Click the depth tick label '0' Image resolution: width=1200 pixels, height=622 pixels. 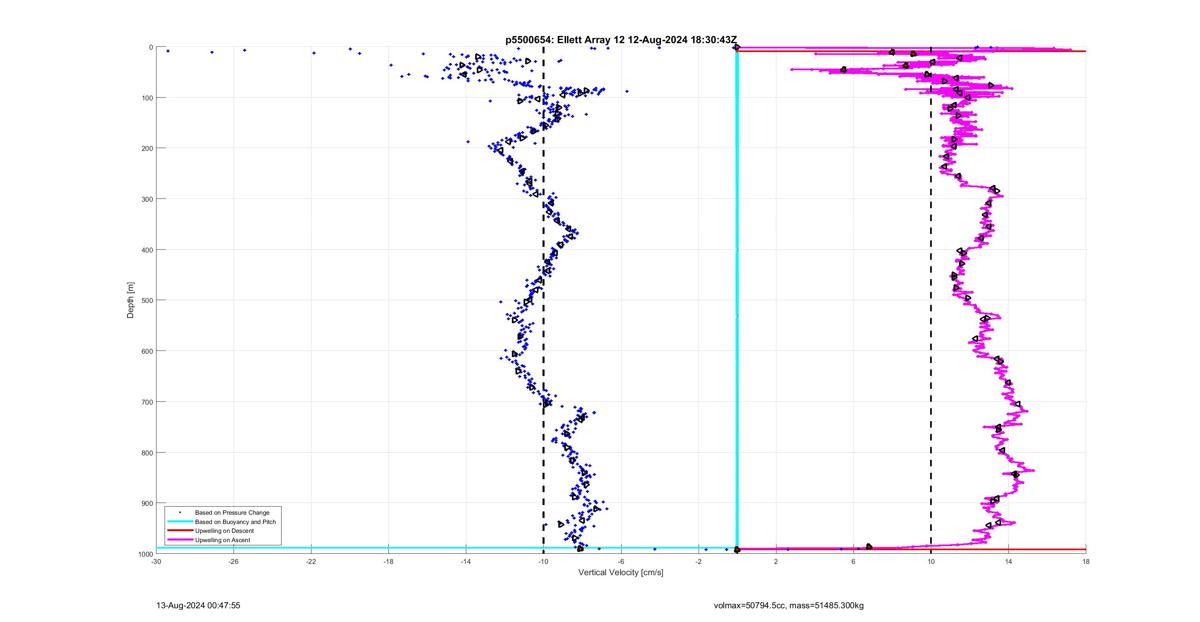[150, 47]
